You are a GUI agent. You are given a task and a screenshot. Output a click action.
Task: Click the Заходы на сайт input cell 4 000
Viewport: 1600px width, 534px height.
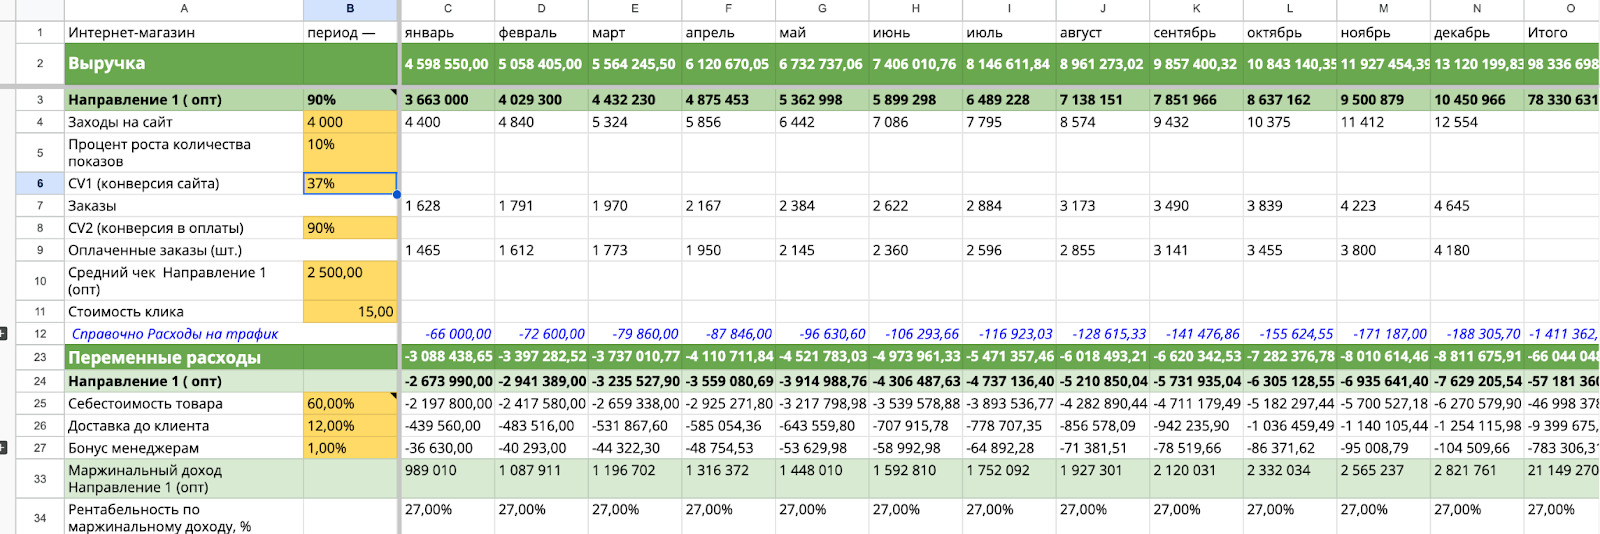click(x=350, y=122)
